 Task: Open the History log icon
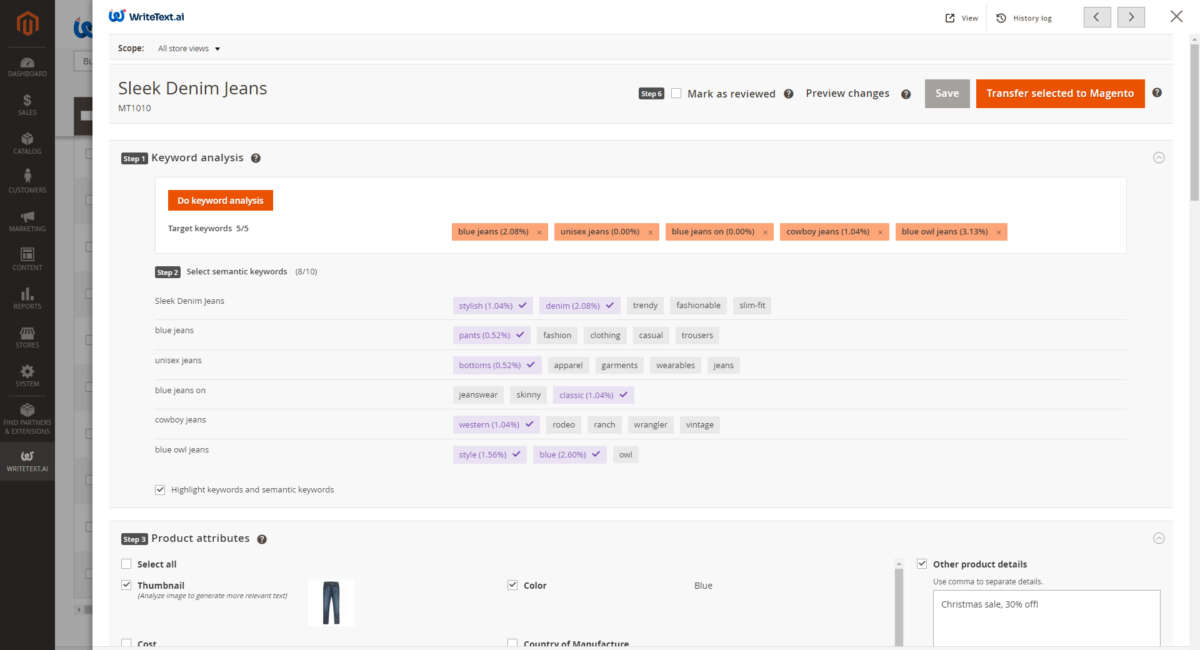tap(1001, 18)
